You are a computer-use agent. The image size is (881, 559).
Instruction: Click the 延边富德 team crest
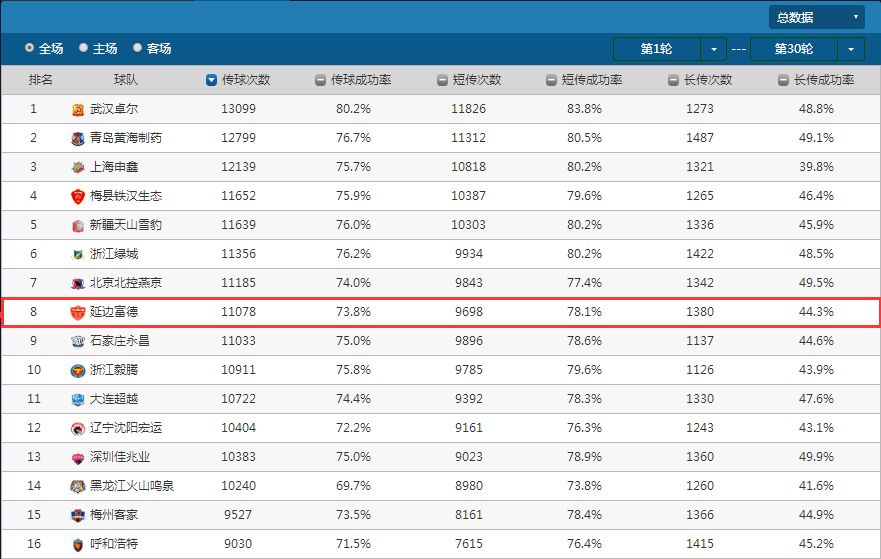click(x=78, y=312)
